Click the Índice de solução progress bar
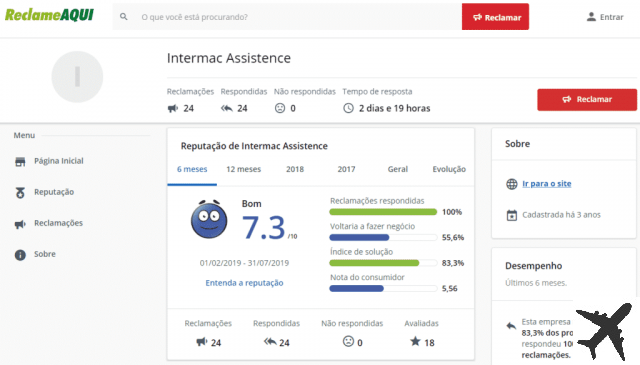The height and width of the screenshot is (365, 640). point(383,263)
